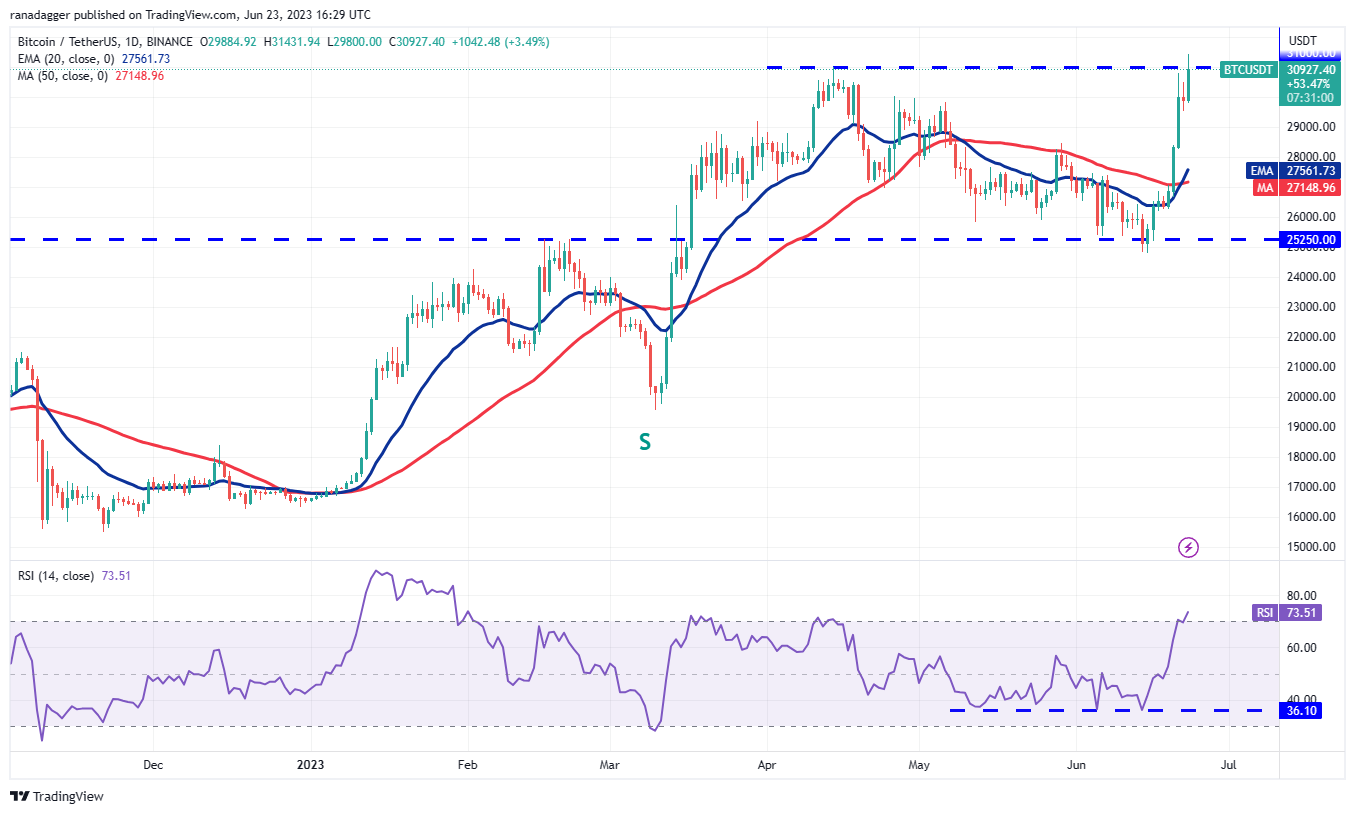Click the blue 25250.00 price level tag
Viewport: 1355px width, 814px height.
pos(1313,240)
